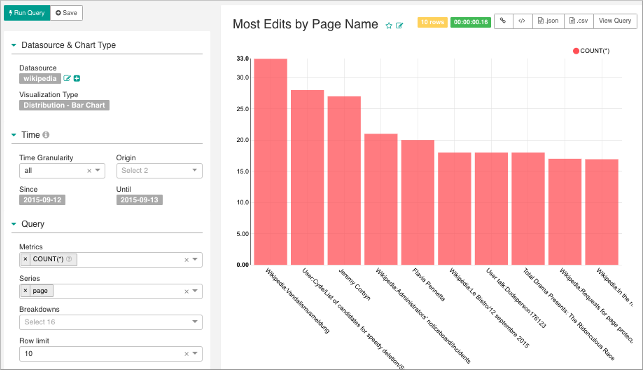Collapse the Datasource & Chart Type section
This screenshot has height=370, width=643.
point(14,45)
